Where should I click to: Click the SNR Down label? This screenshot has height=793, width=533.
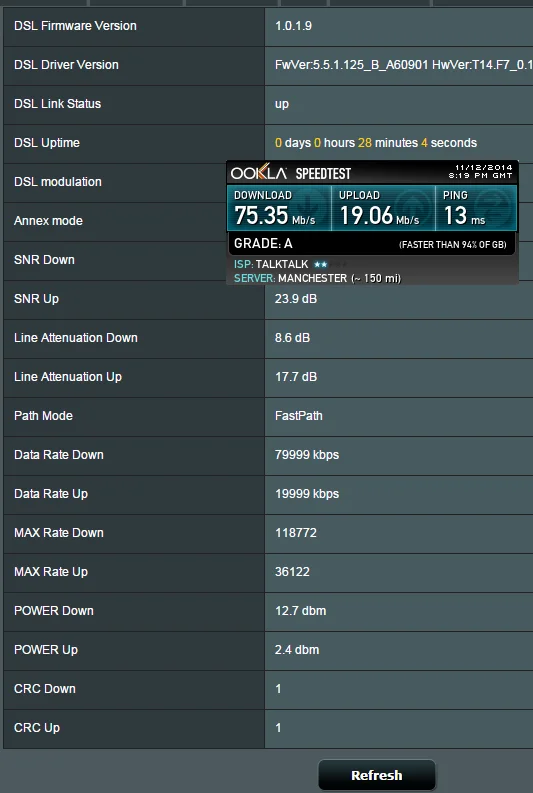[x=44, y=259]
